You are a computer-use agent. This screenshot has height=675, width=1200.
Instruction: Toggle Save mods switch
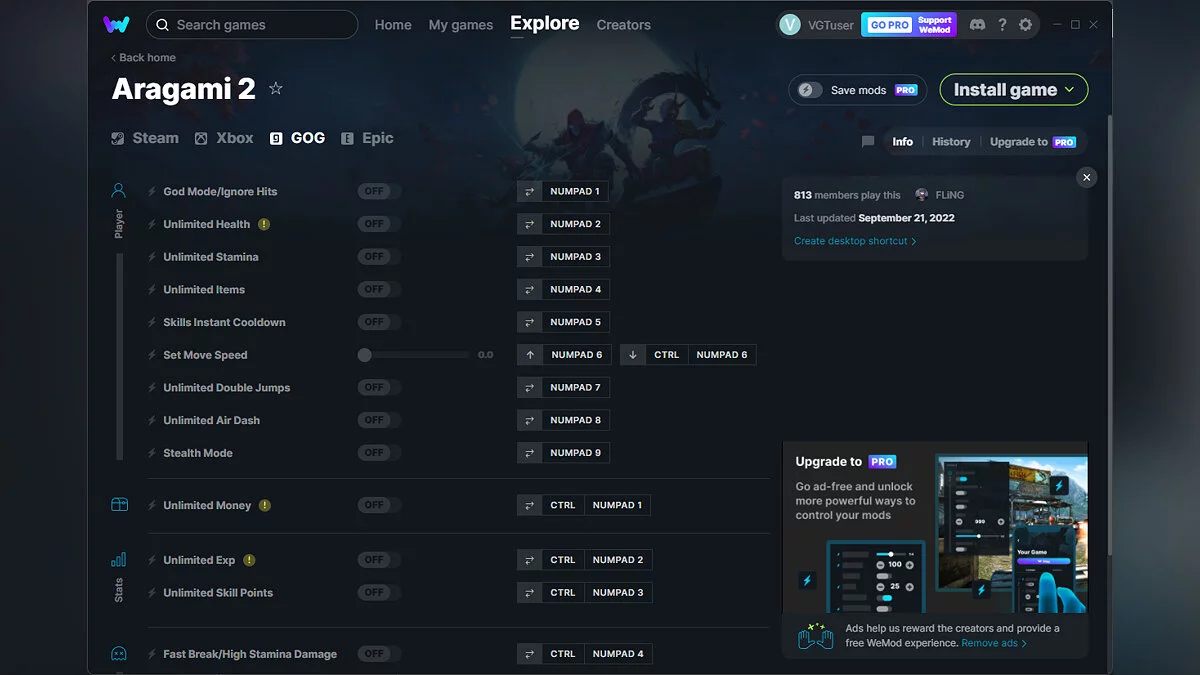point(810,90)
